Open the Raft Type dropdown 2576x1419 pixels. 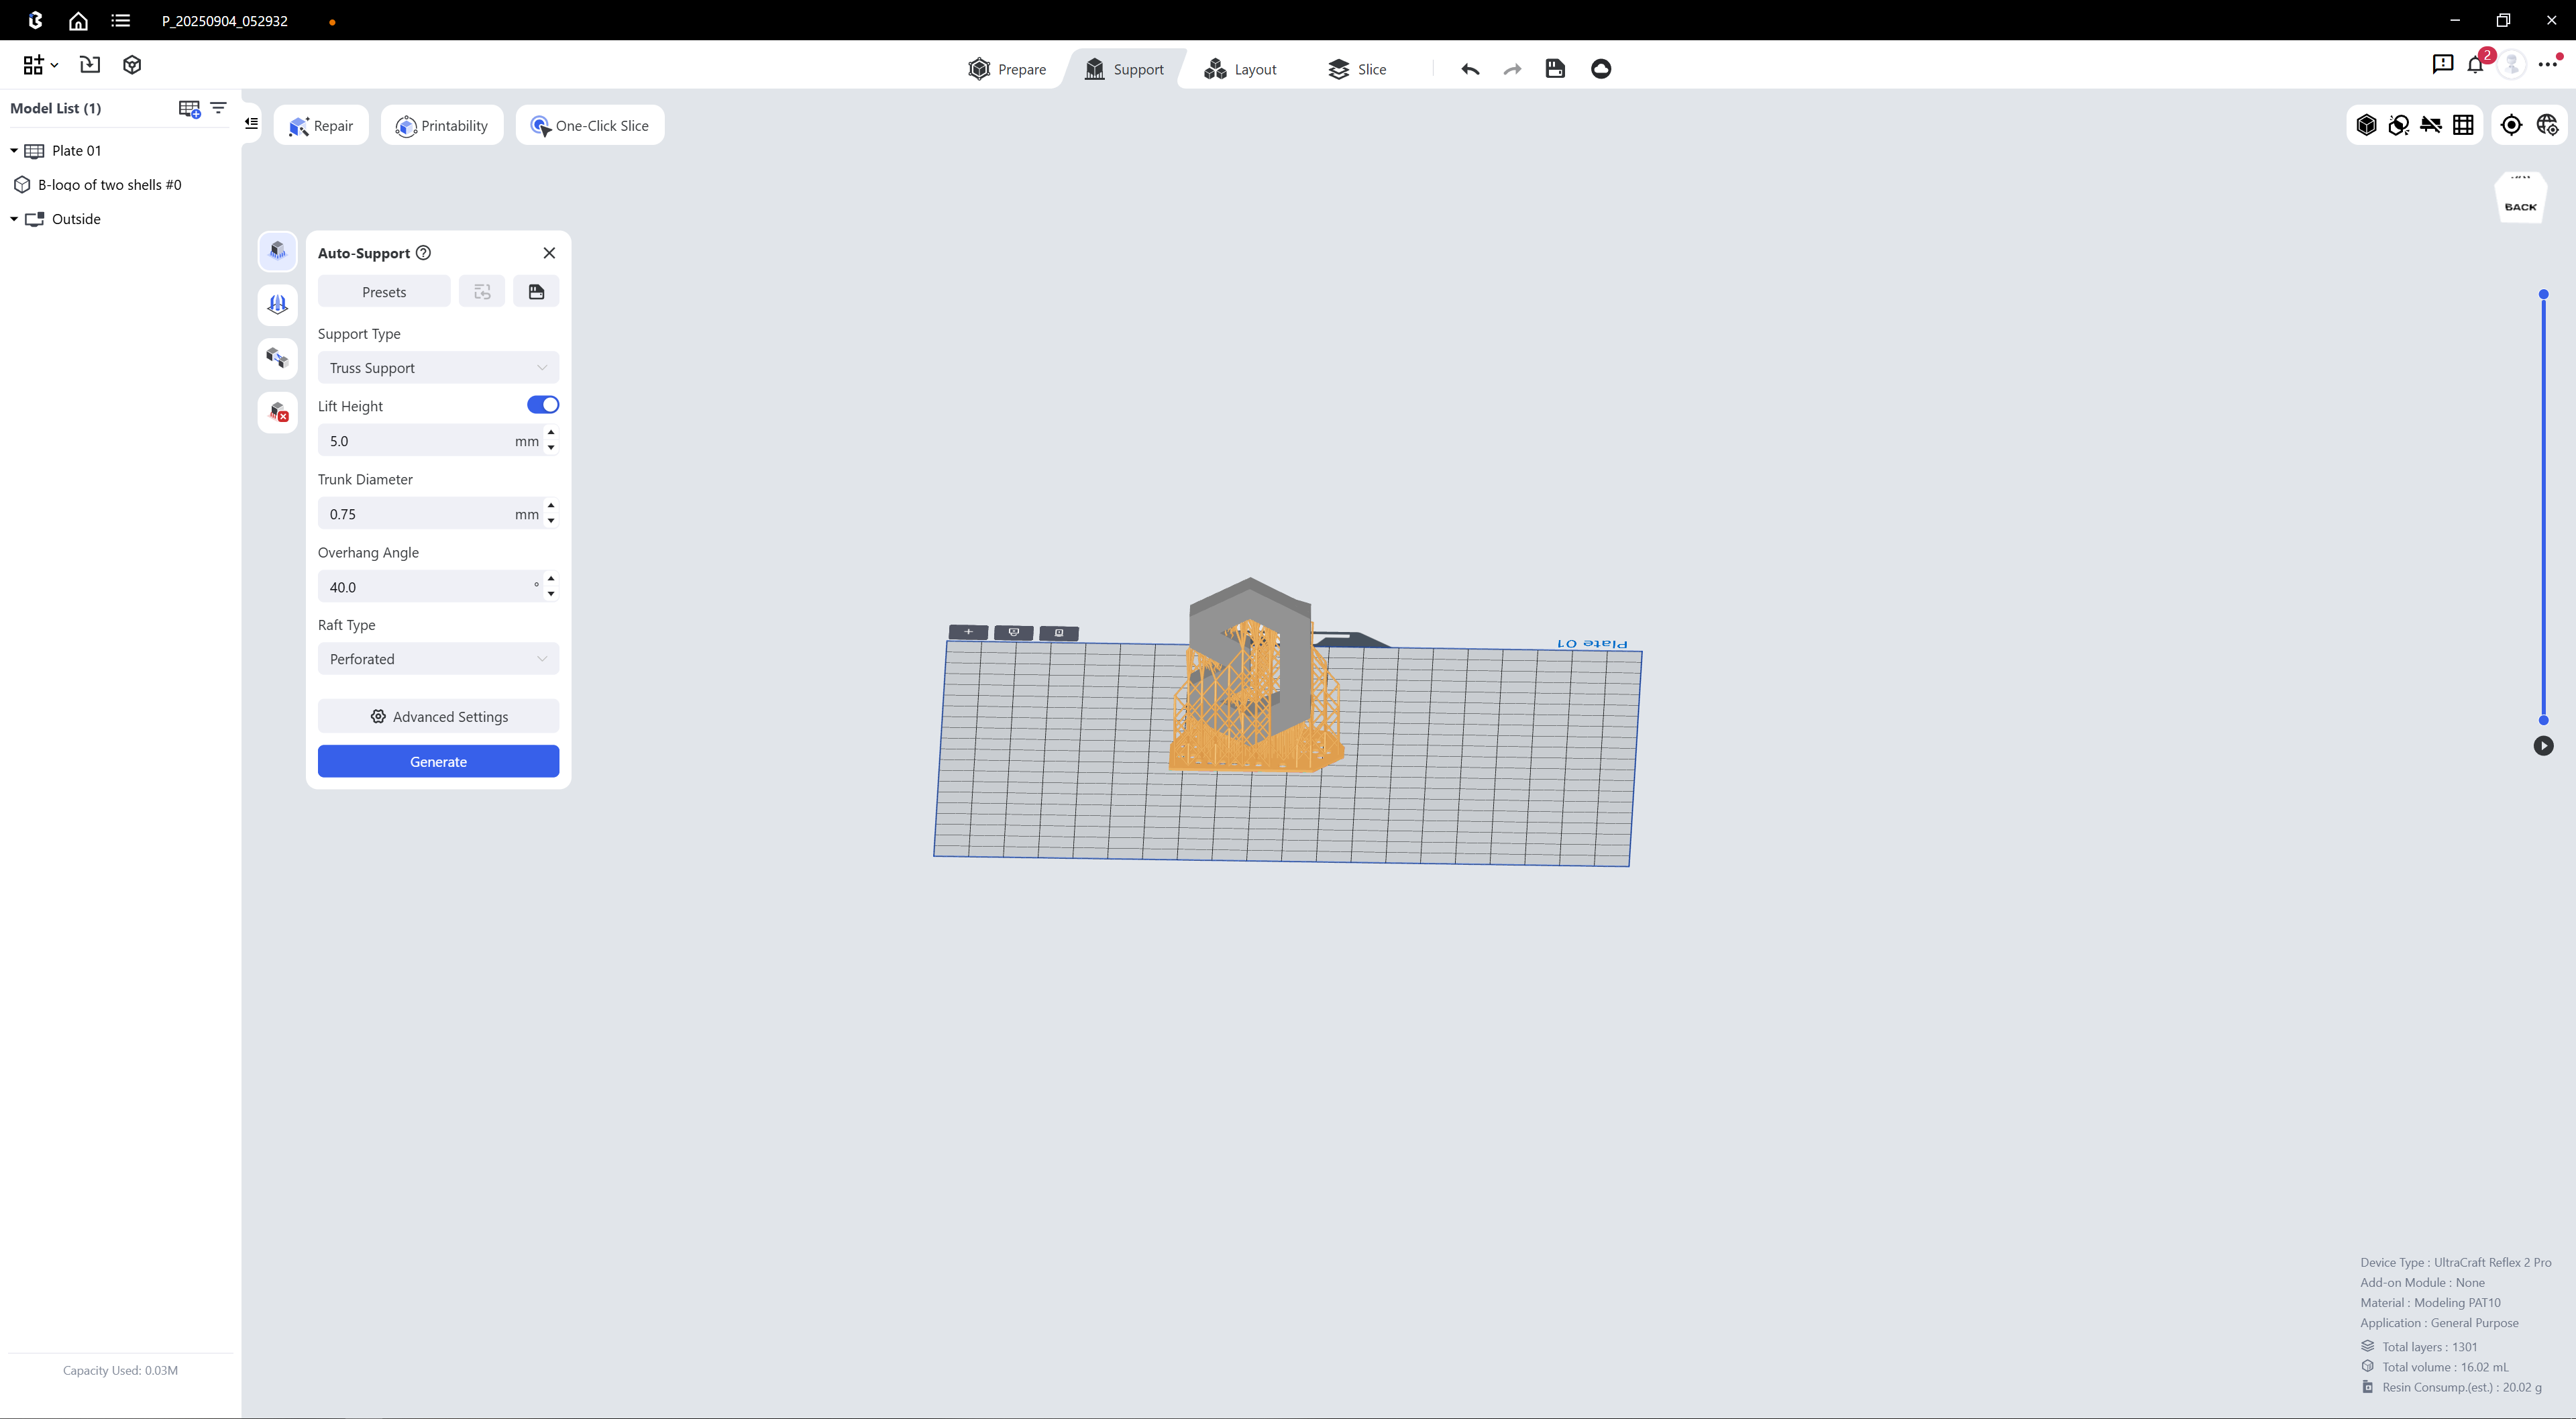pyautogui.click(x=438, y=659)
